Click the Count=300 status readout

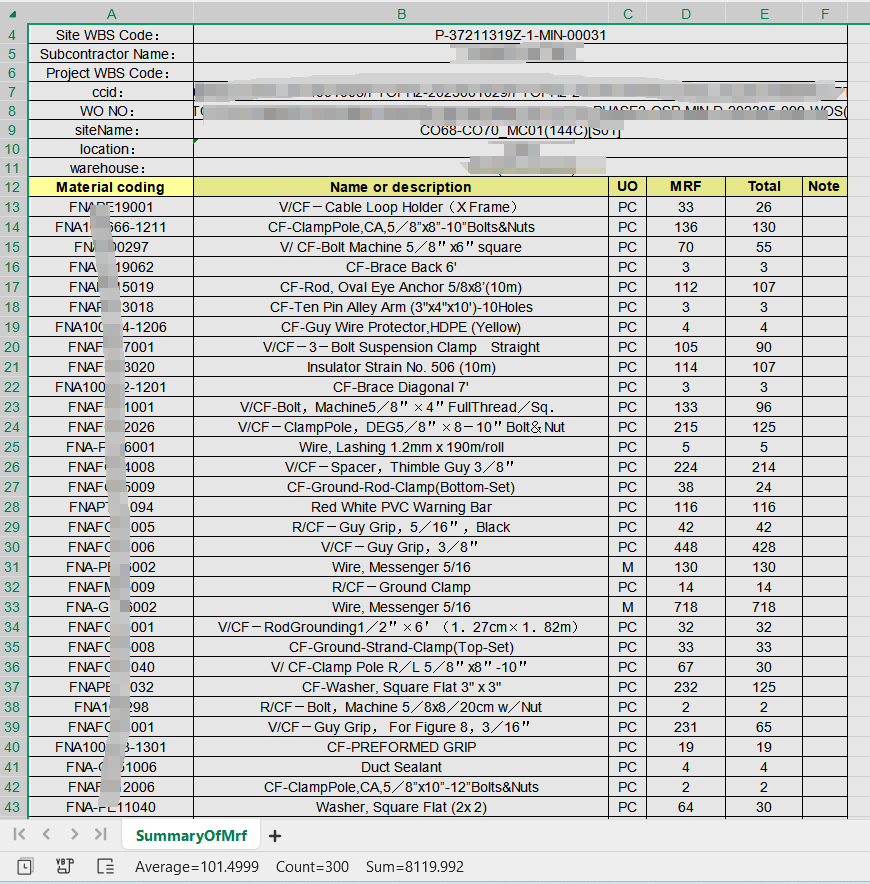pyautogui.click(x=312, y=867)
